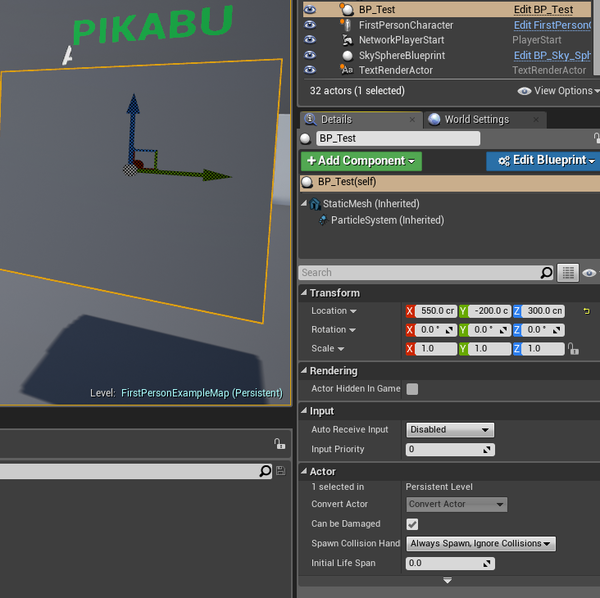The image size is (600, 598).
Task: Reset Location to default arrow icon
Action: (587, 311)
